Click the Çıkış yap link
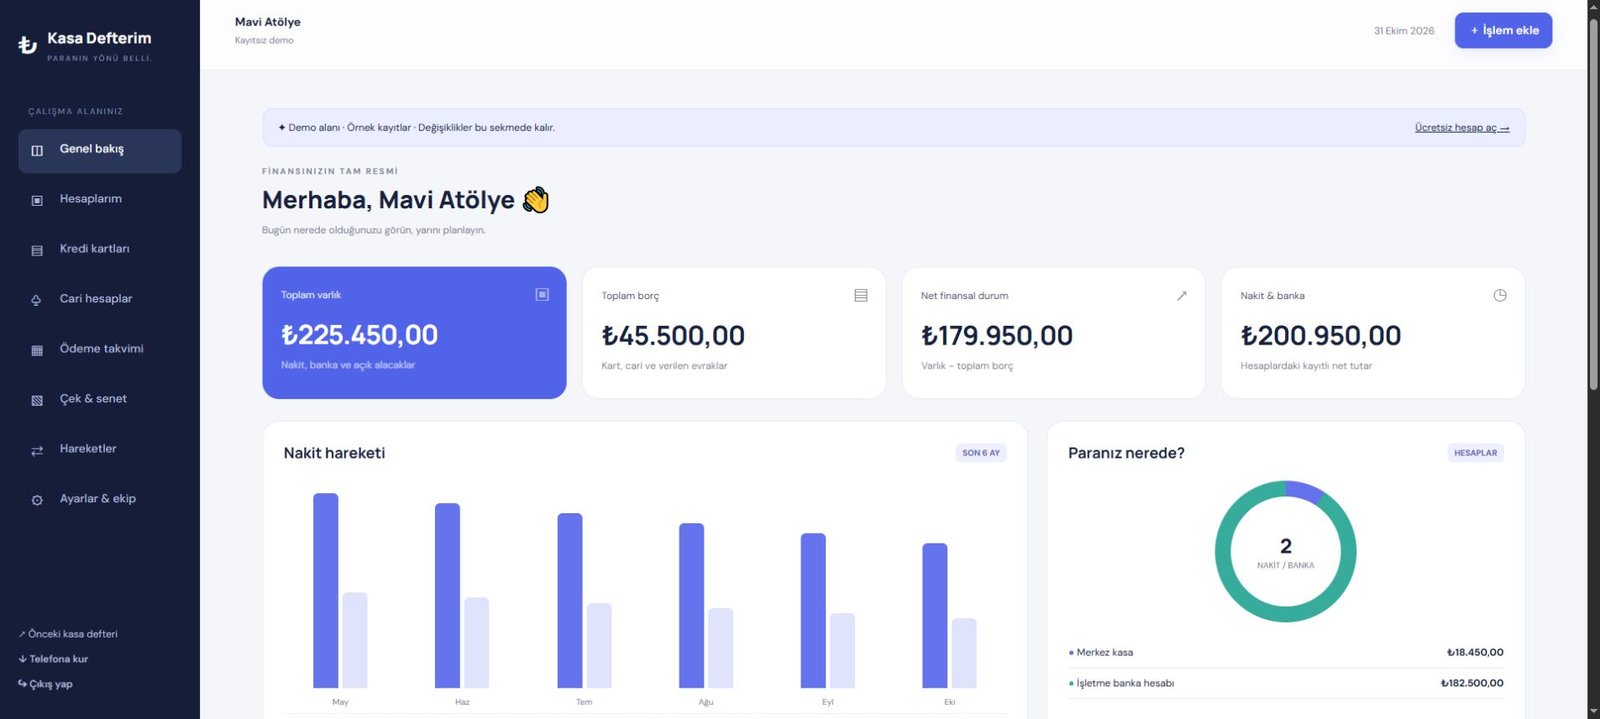The width and height of the screenshot is (1600, 719). click(x=46, y=684)
